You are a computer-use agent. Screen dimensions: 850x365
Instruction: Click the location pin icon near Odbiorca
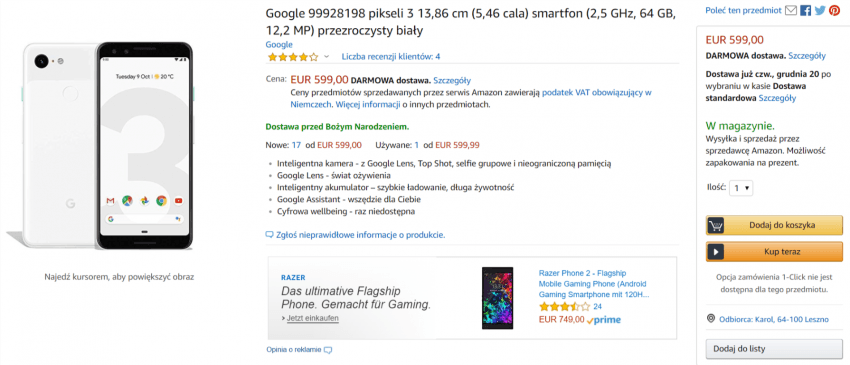pyautogui.click(x=711, y=318)
